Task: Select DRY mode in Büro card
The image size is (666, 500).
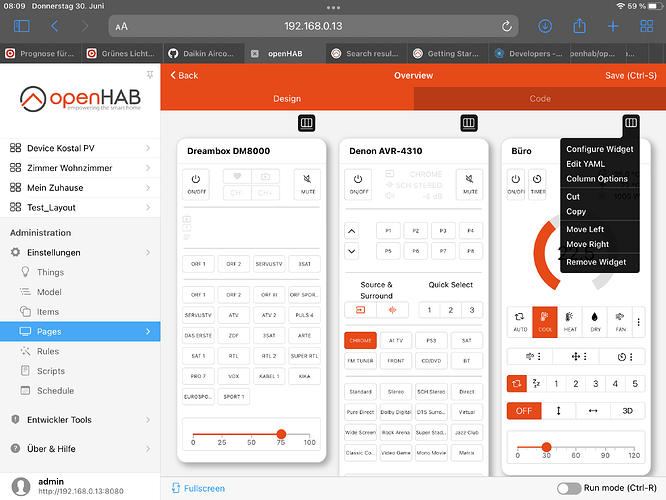Action: 595,322
